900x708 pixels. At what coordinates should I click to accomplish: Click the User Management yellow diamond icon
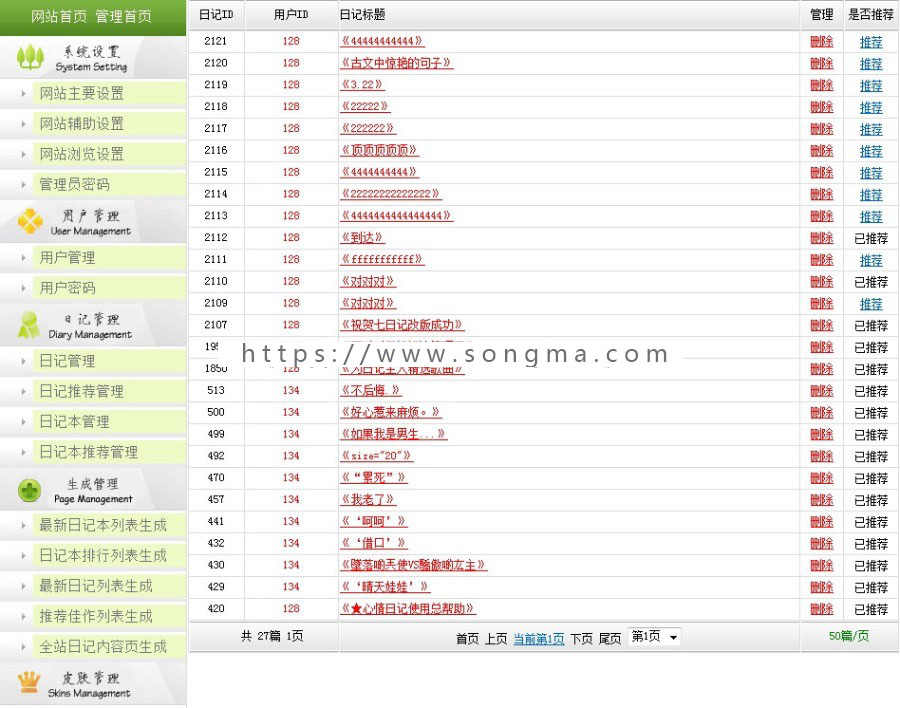(x=30, y=221)
